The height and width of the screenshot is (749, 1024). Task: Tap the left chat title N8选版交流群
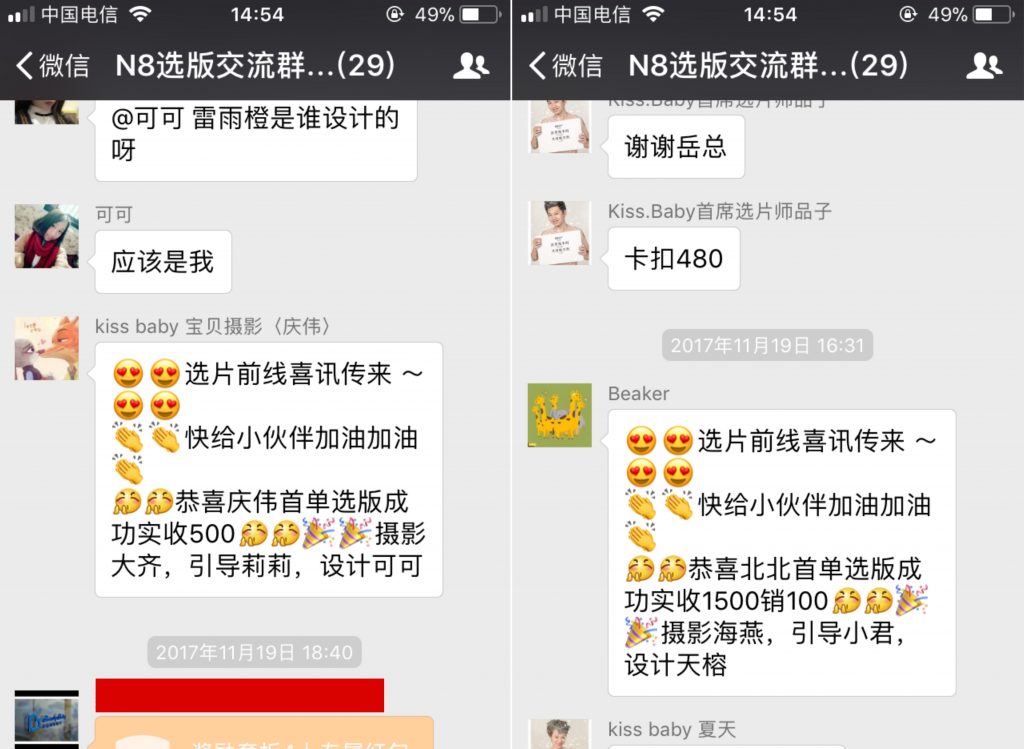[x=255, y=65]
